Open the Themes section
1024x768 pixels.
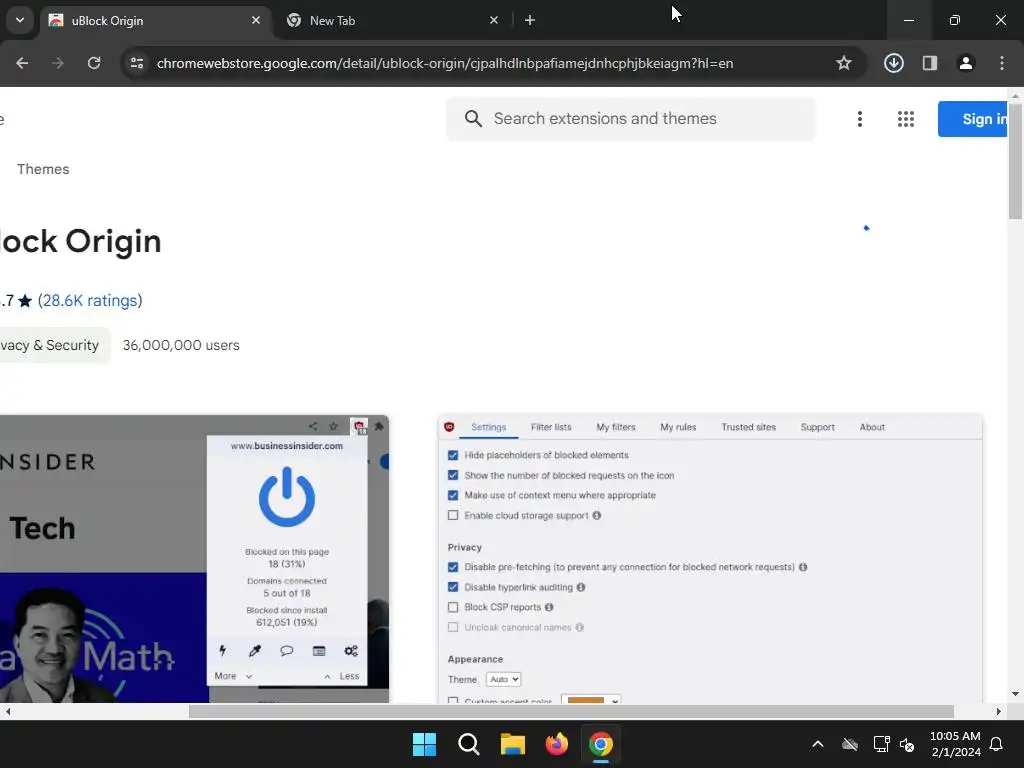click(43, 169)
